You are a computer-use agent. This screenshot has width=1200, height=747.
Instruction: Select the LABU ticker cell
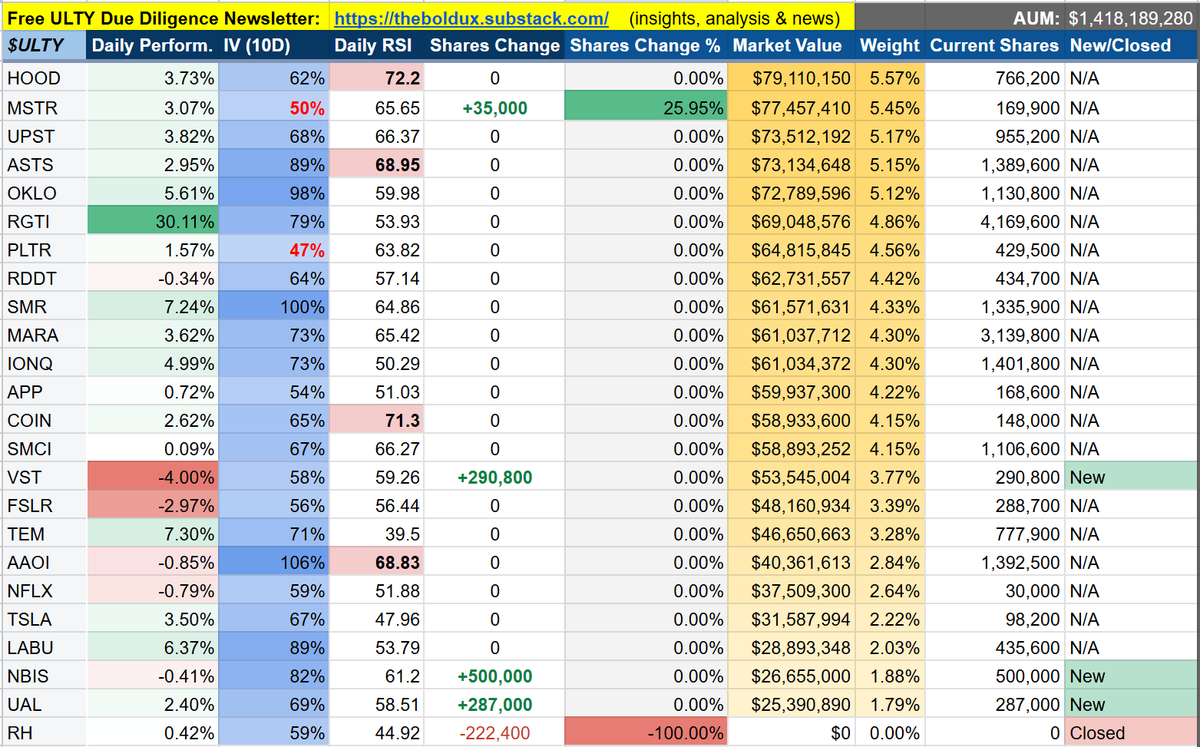[x=43, y=648]
